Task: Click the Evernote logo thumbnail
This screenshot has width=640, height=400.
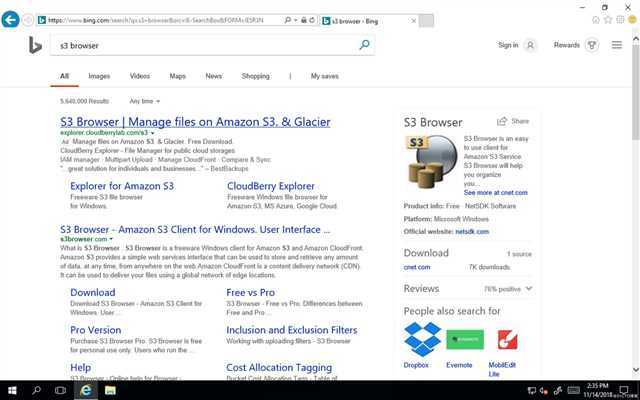Action: point(465,340)
